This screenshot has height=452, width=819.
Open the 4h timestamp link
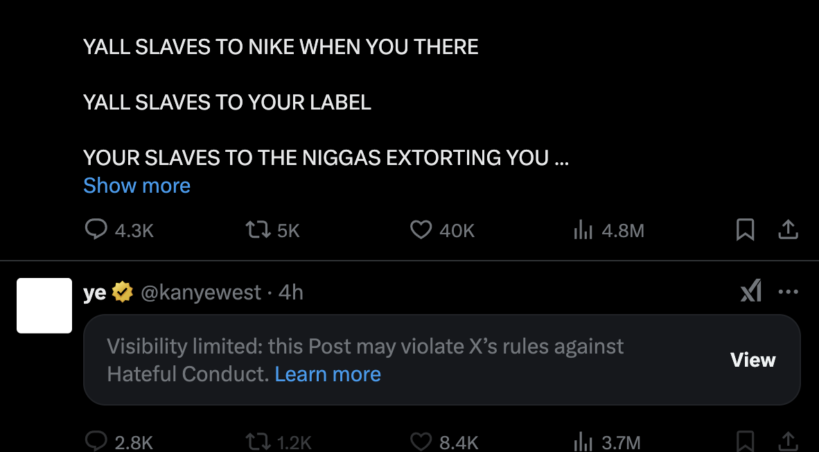(x=291, y=292)
